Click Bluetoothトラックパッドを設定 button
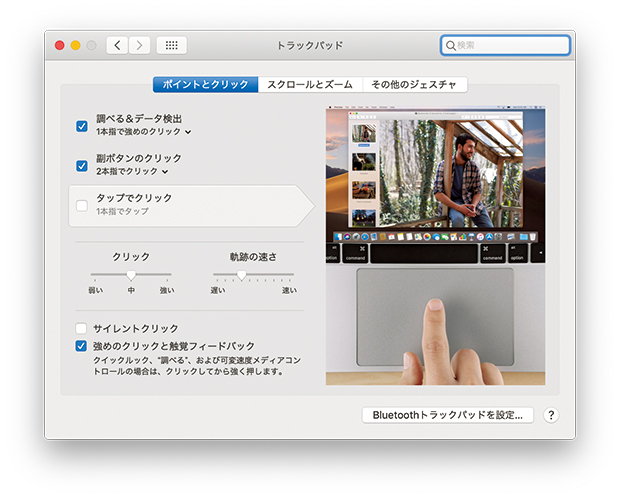This screenshot has width=620, height=498. (x=447, y=415)
